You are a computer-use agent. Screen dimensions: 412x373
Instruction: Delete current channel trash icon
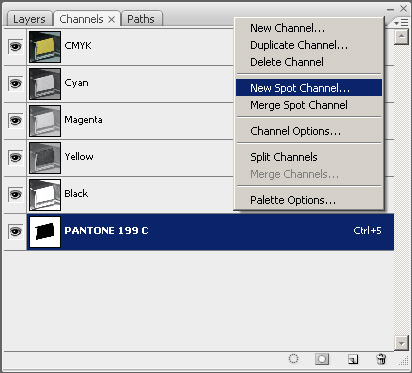click(381, 359)
